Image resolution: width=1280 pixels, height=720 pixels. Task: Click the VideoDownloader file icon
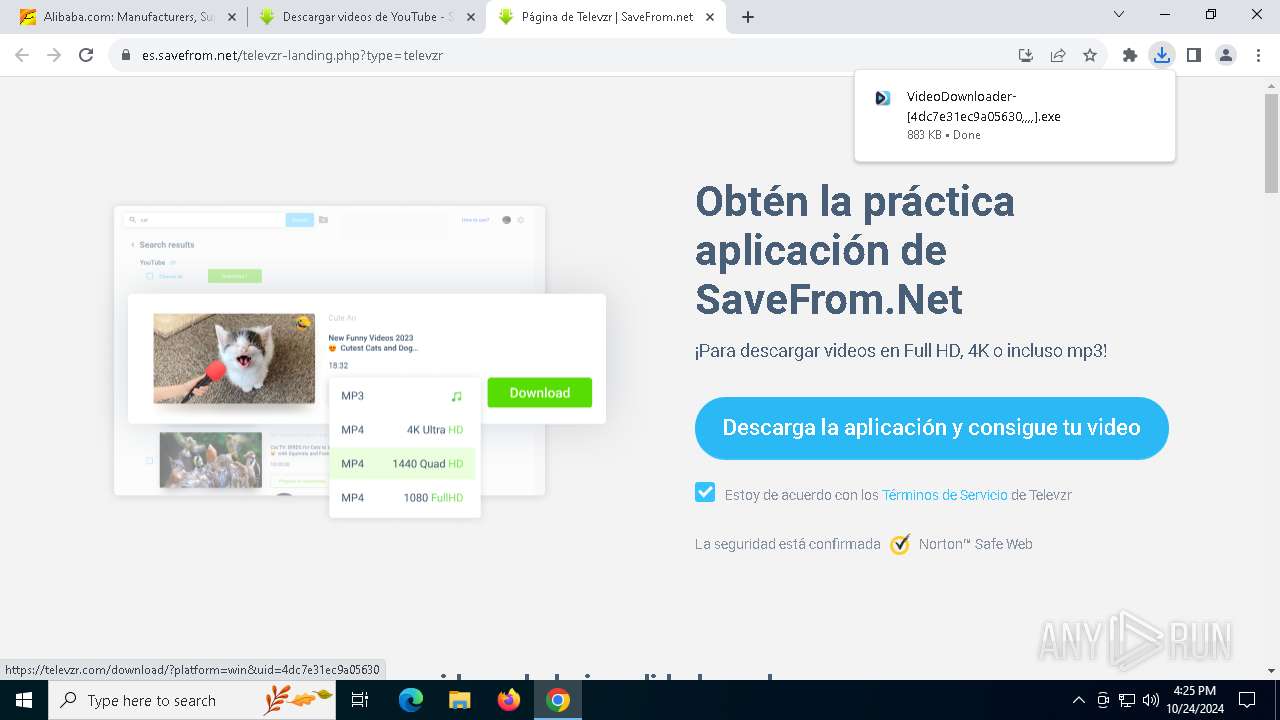[883, 98]
